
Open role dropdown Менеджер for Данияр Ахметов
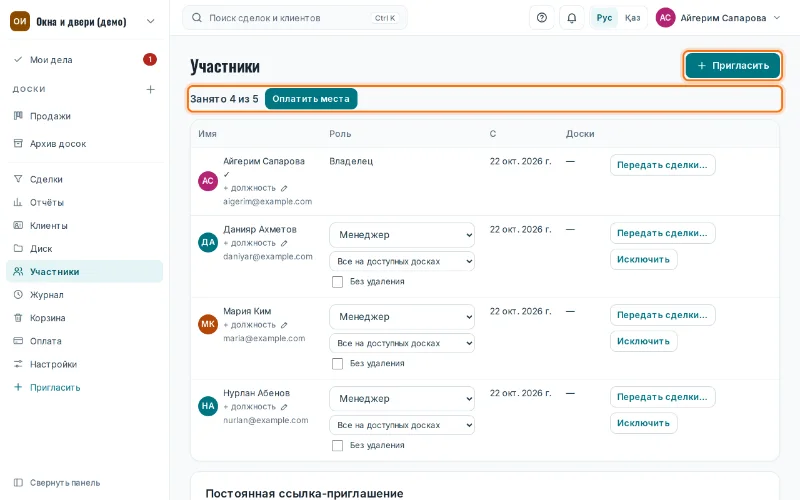point(402,235)
